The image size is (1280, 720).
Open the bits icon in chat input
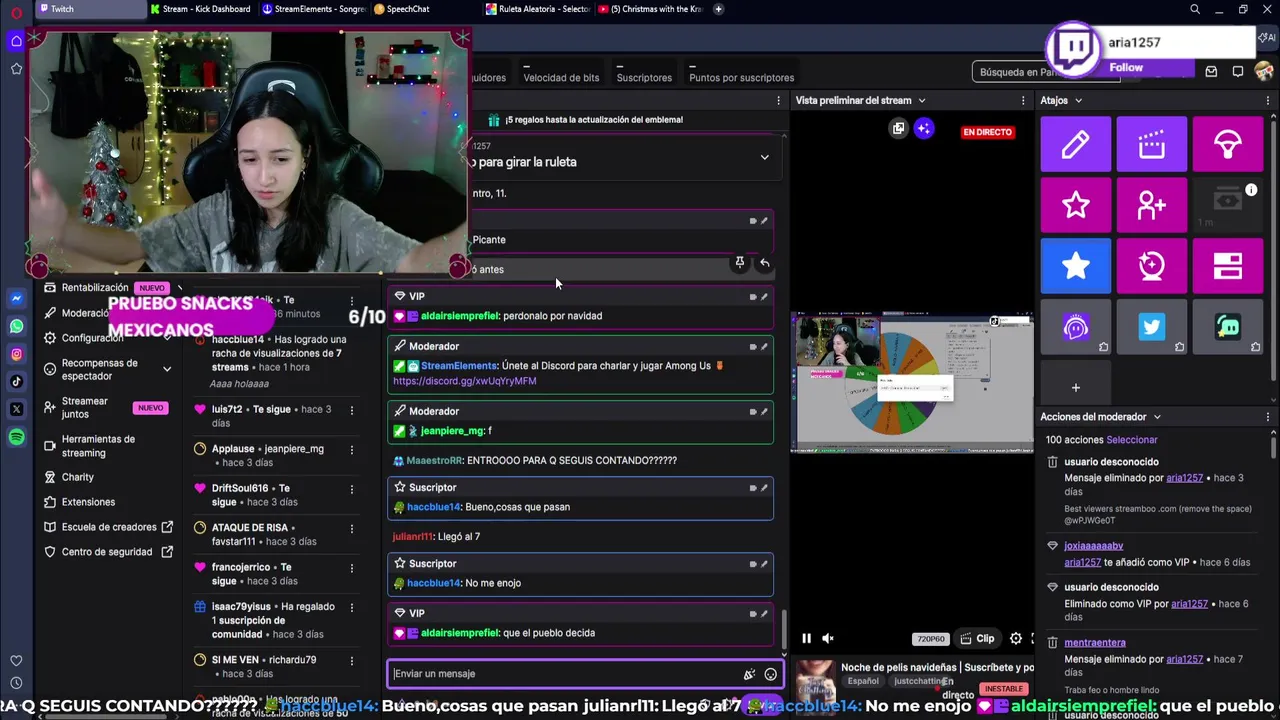749,674
